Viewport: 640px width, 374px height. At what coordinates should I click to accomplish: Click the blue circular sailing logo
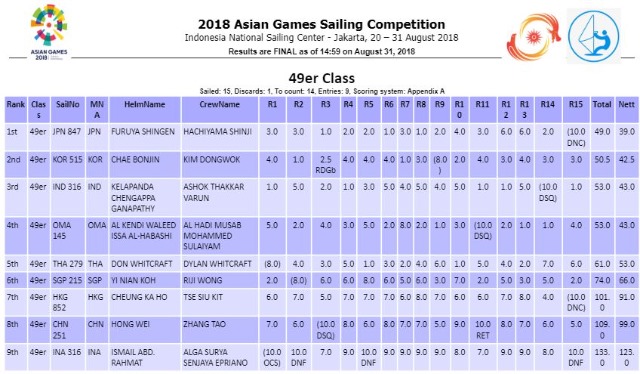[x=594, y=36]
